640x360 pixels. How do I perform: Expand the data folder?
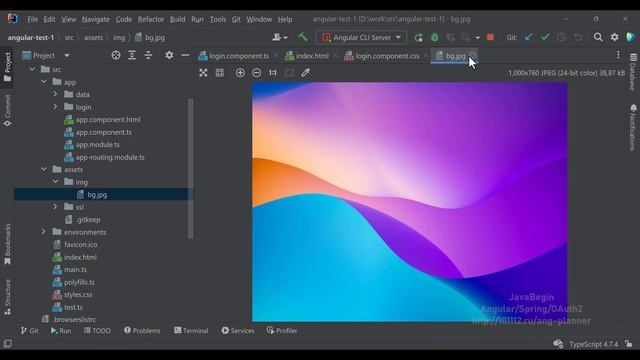(x=55, y=94)
